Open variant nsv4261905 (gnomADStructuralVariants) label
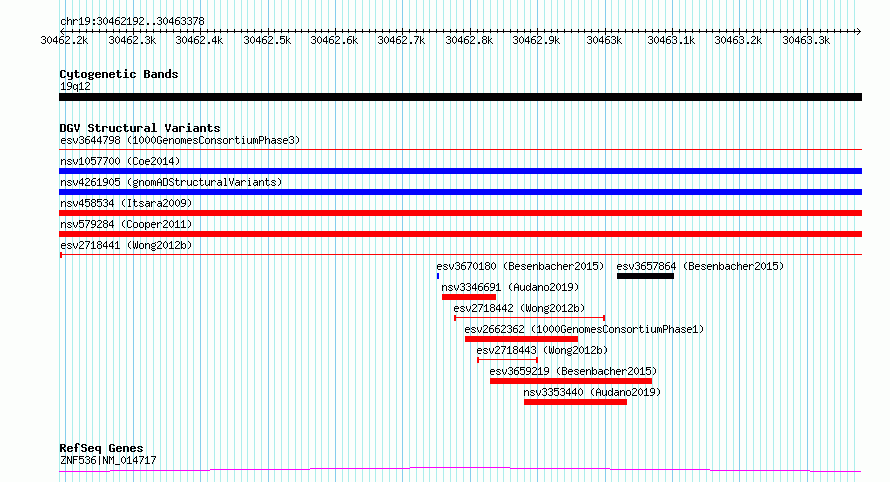Viewport: 890px width, 482px height. [171, 182]
